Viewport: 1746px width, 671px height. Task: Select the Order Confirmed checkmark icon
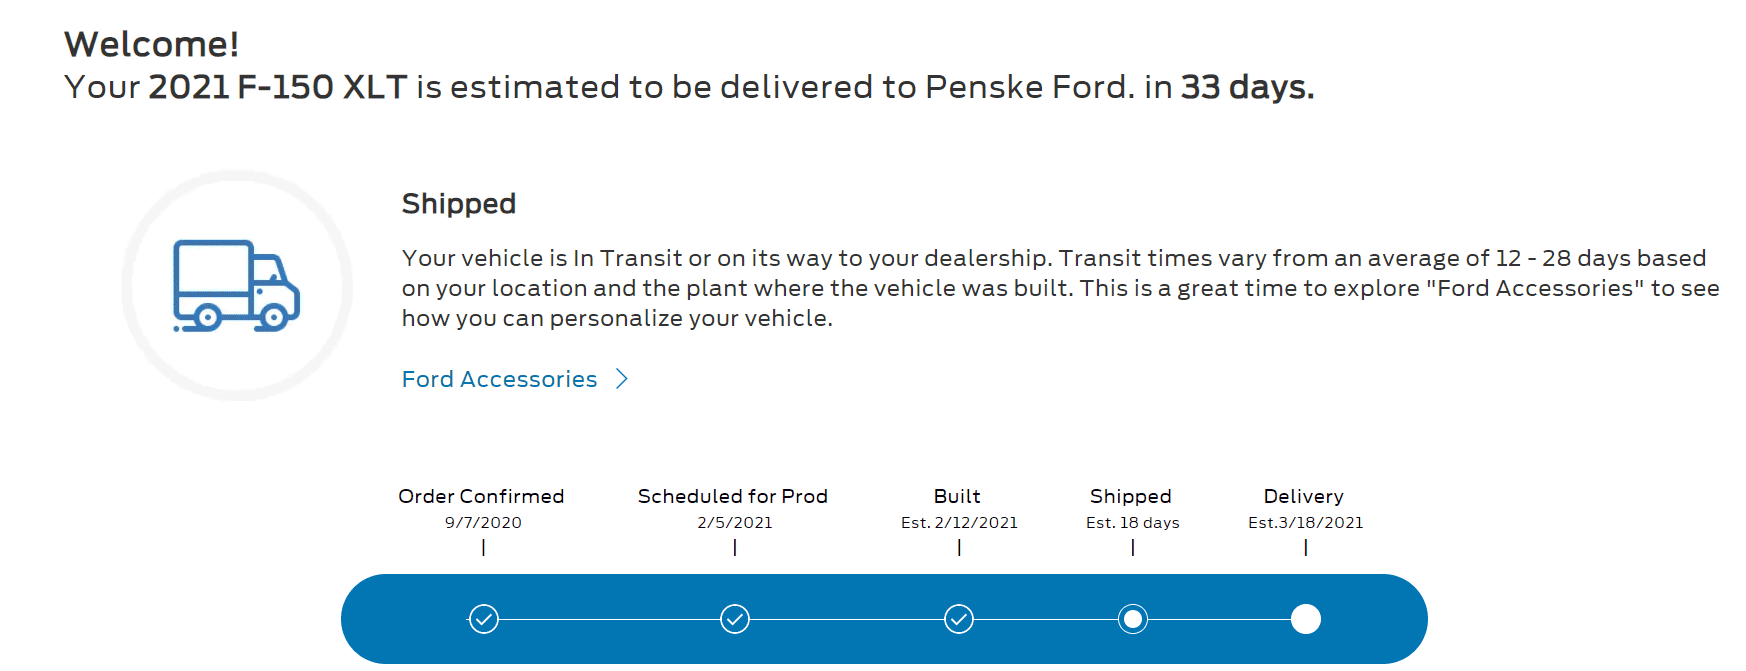484,619
